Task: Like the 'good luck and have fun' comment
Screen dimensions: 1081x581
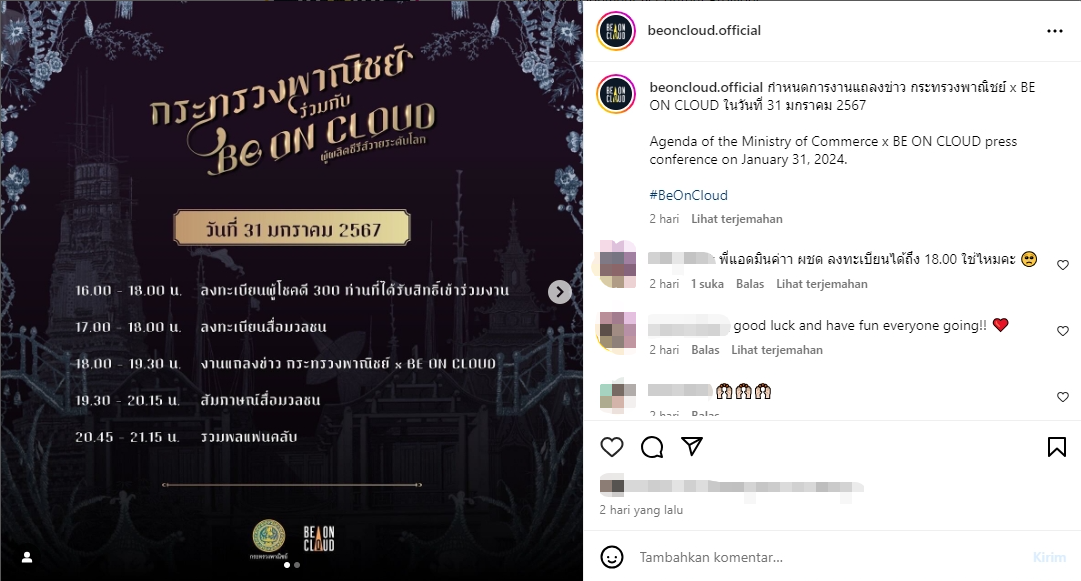Action: coord(1062,331)
